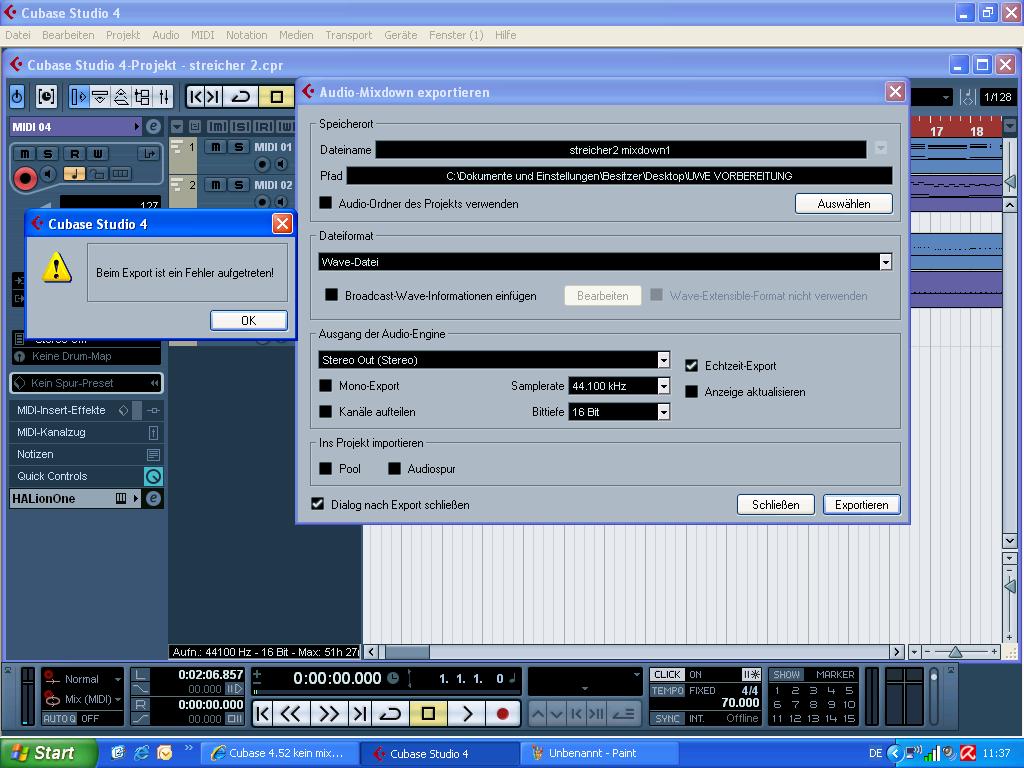Open MIDI 04 channel settings 'e' button
This screenshot has height=768, width=1024.
pos(153,127)
